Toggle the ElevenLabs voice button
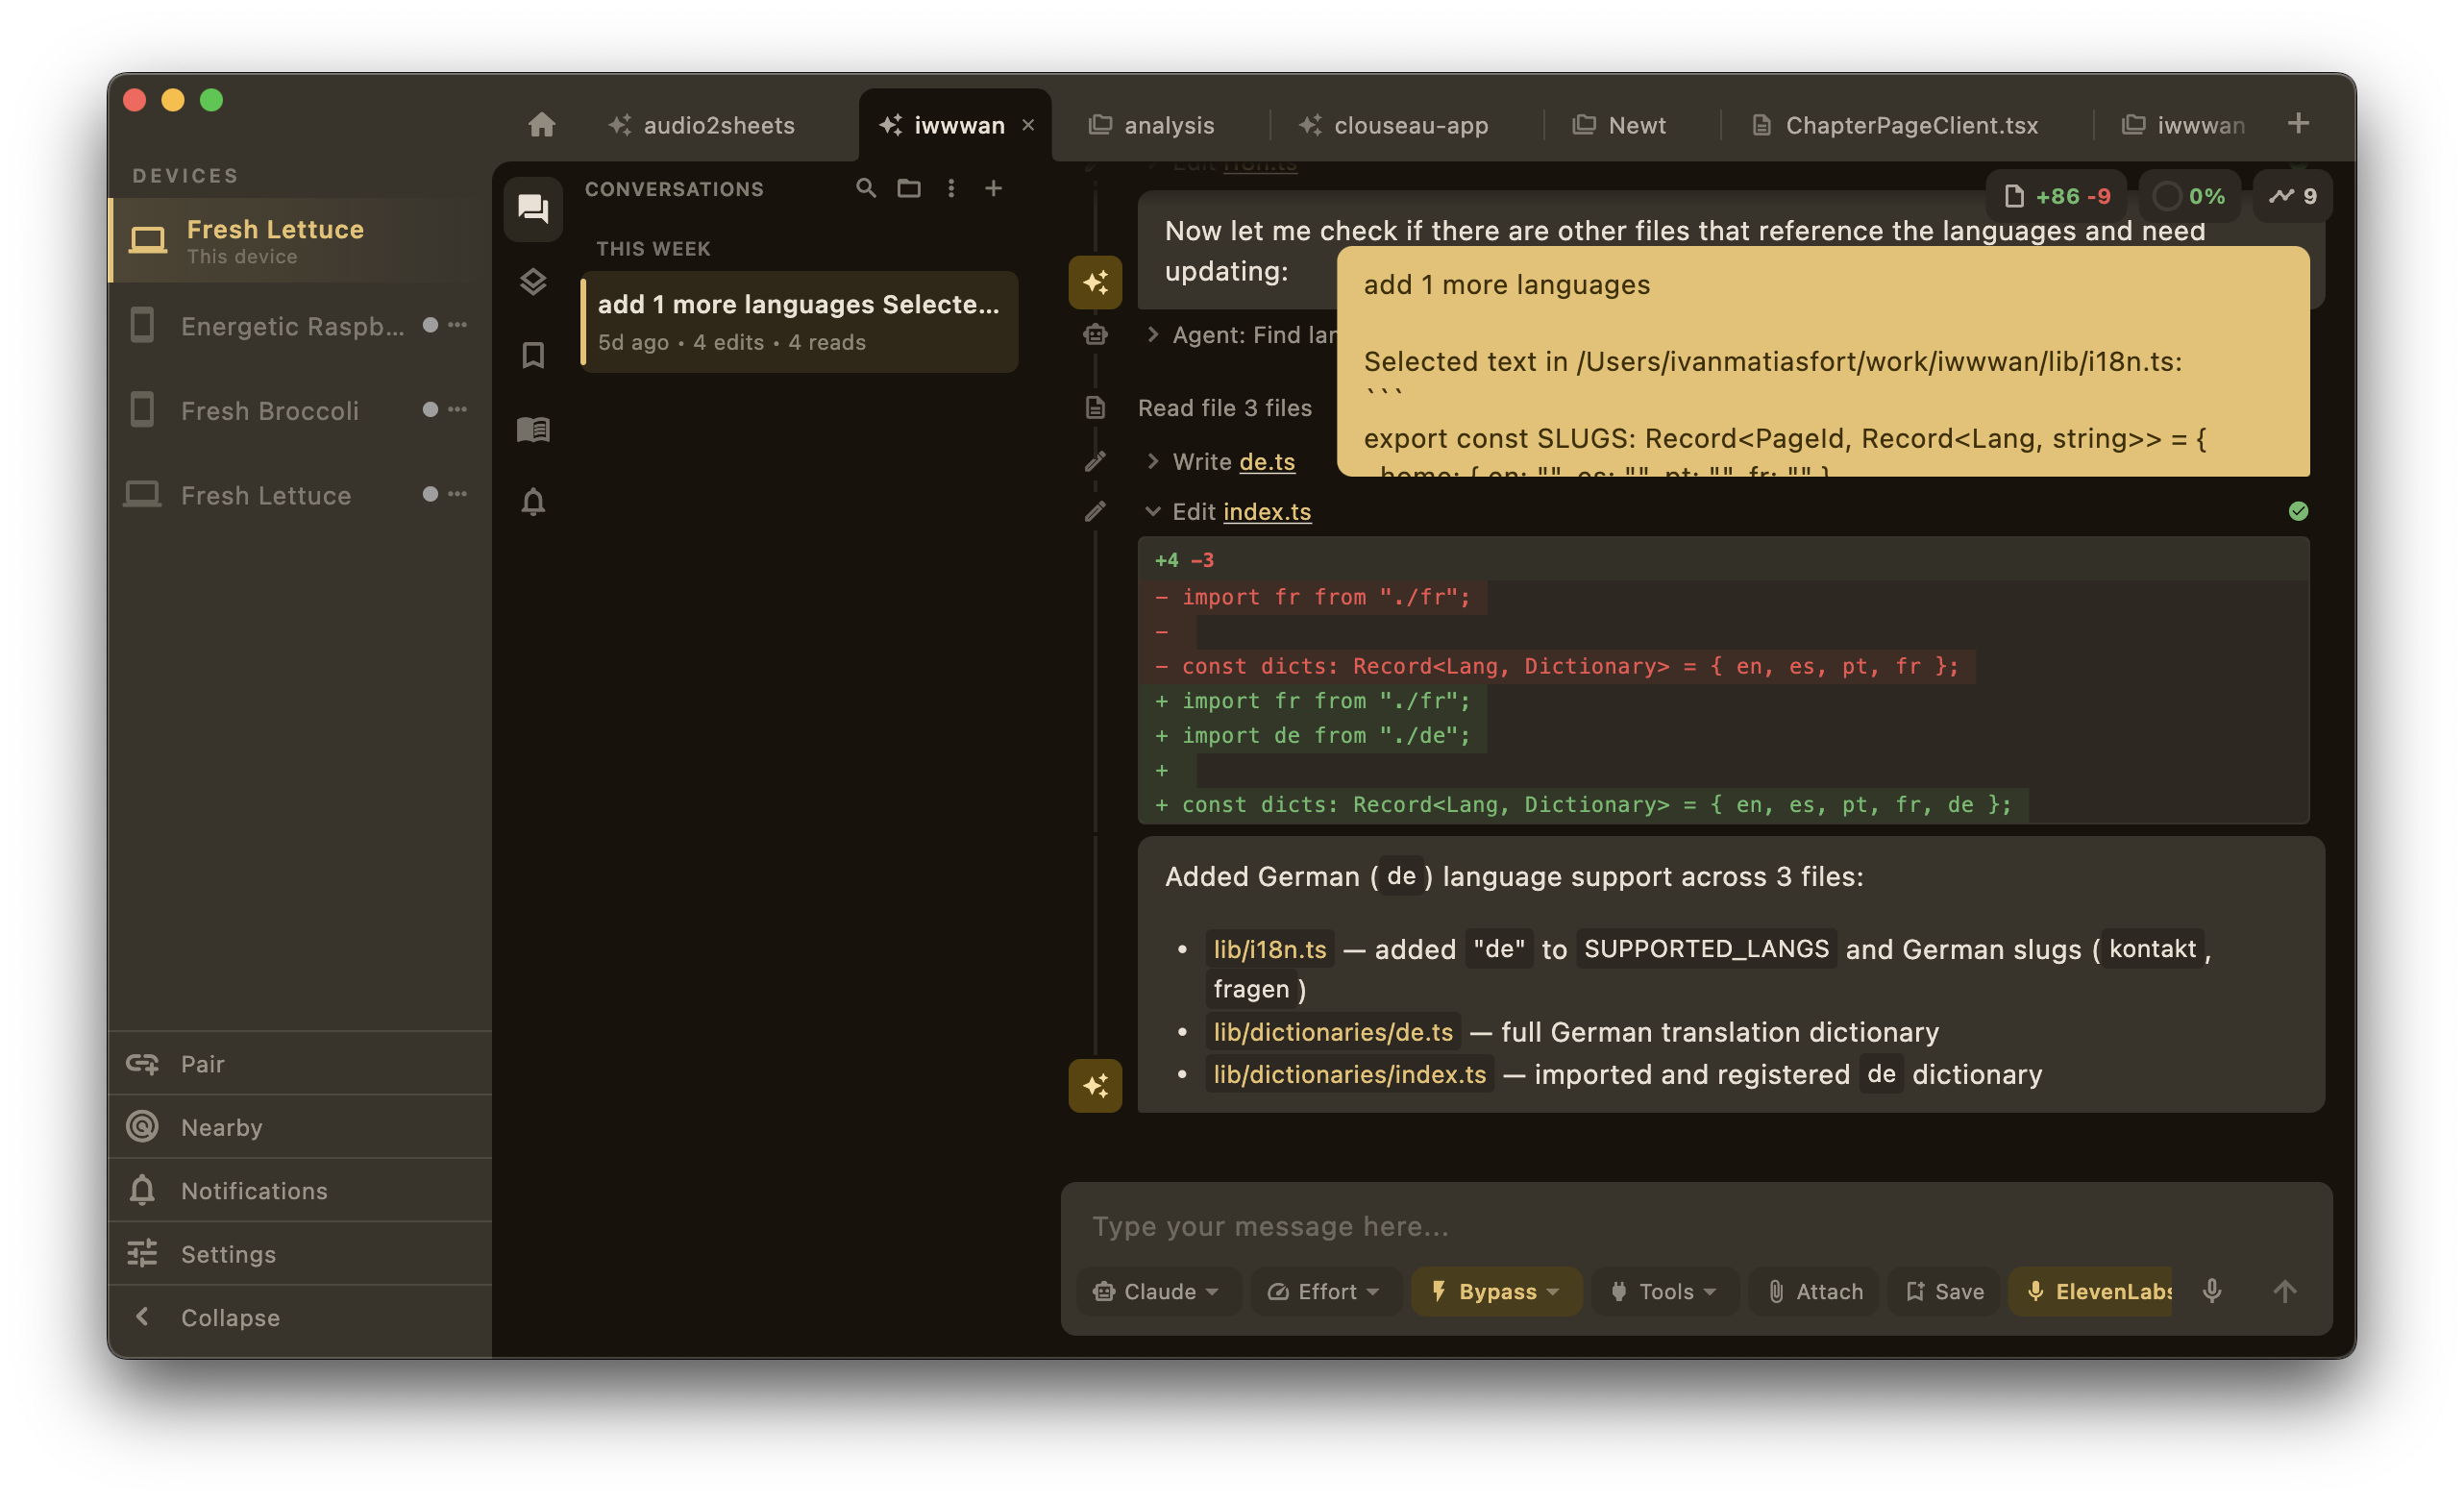 [x=2092, y=1291]
